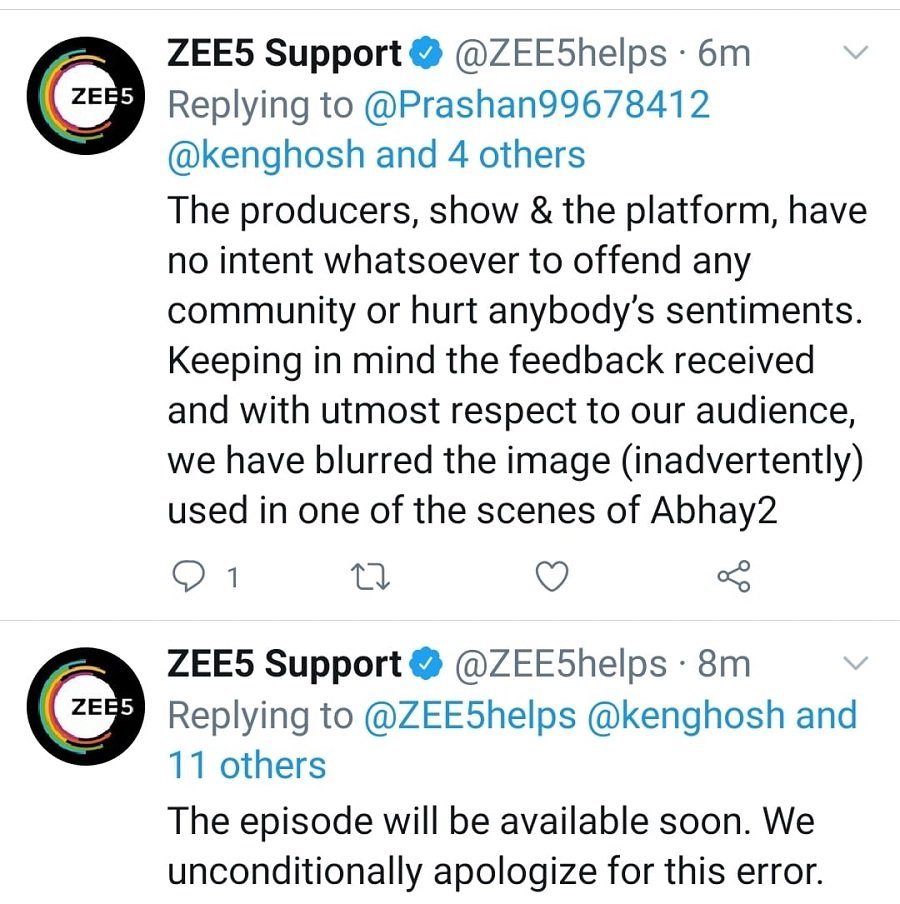Click verified badge on the 6m tweet
This screenshot has width=900, height=904.
coord(425,52)
